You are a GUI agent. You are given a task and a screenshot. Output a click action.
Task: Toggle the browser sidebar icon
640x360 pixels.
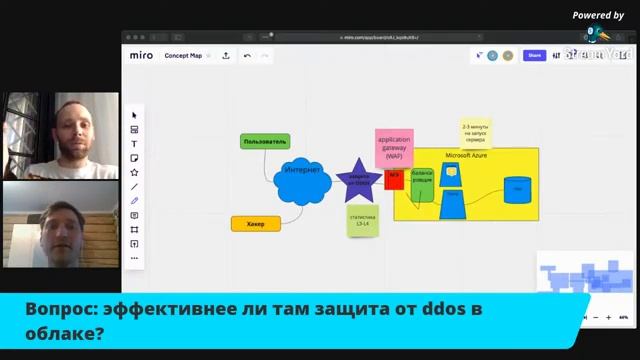[178, 37]
